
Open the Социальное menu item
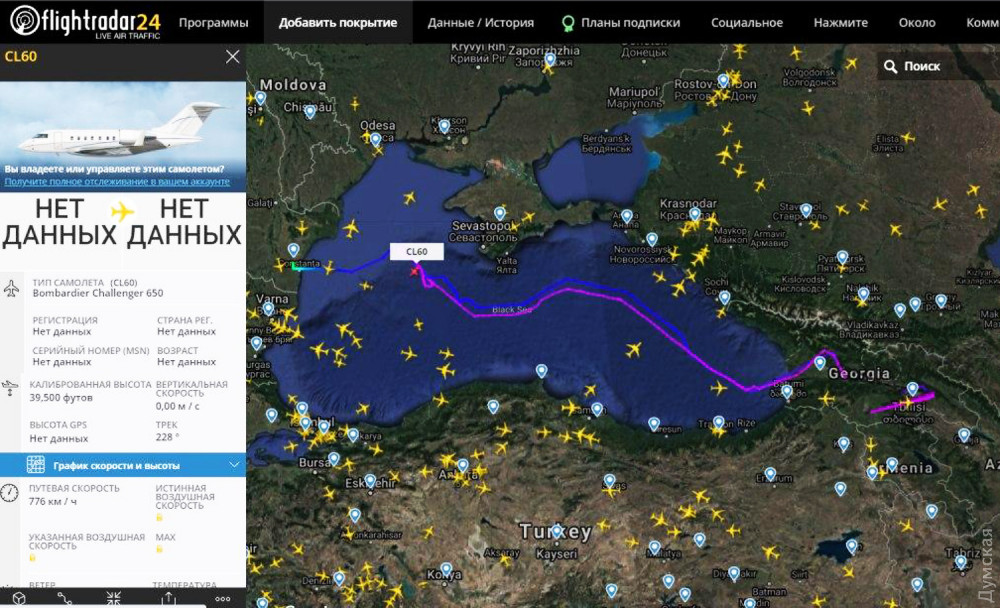[747, 22]
